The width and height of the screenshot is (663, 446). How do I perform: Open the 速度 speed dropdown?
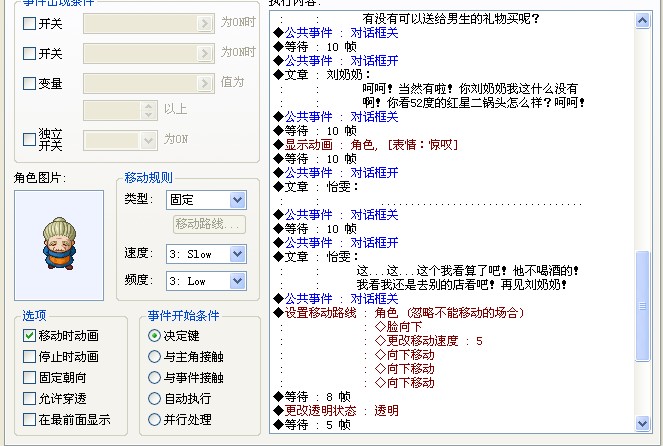237,254
